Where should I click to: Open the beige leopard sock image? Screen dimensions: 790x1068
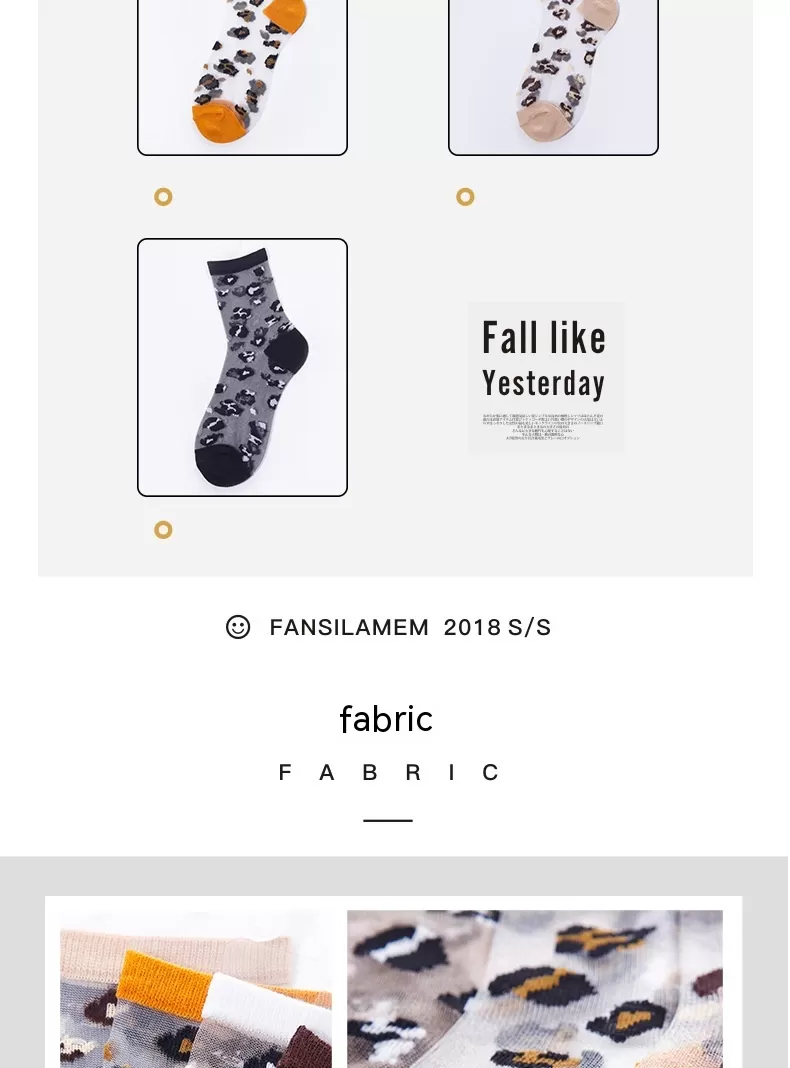[553, 76]
